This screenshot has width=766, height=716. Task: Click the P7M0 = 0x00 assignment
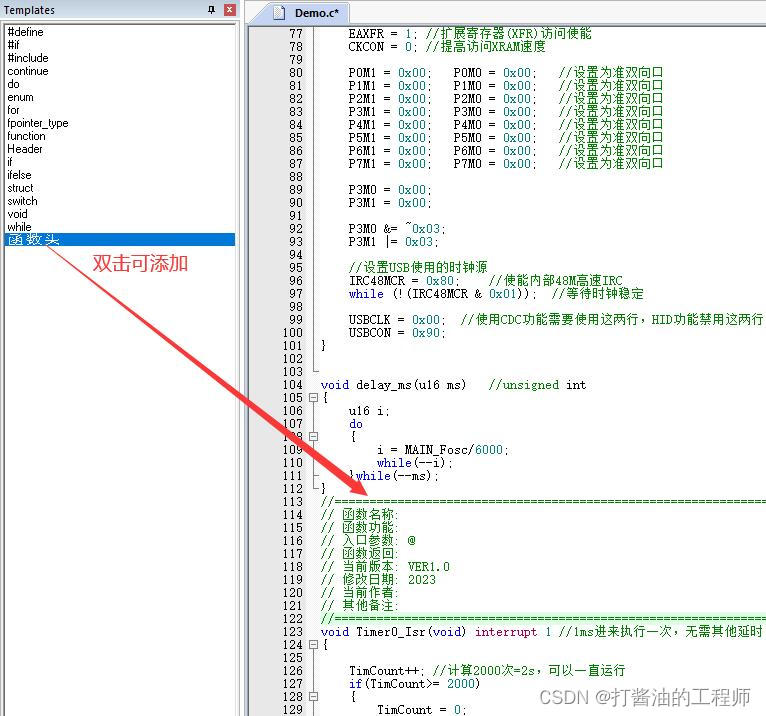[x=495, y=164]
